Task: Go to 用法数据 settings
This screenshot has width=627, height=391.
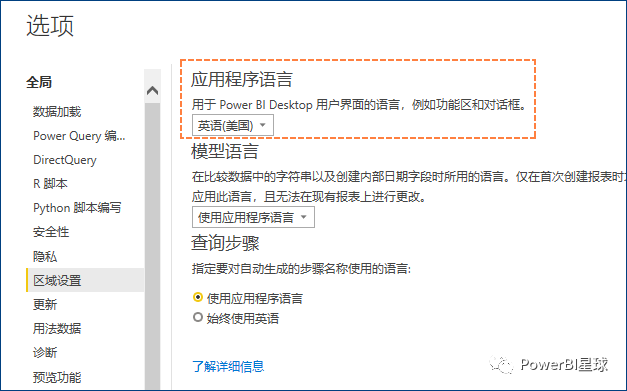Action: (x=57, y=329)
